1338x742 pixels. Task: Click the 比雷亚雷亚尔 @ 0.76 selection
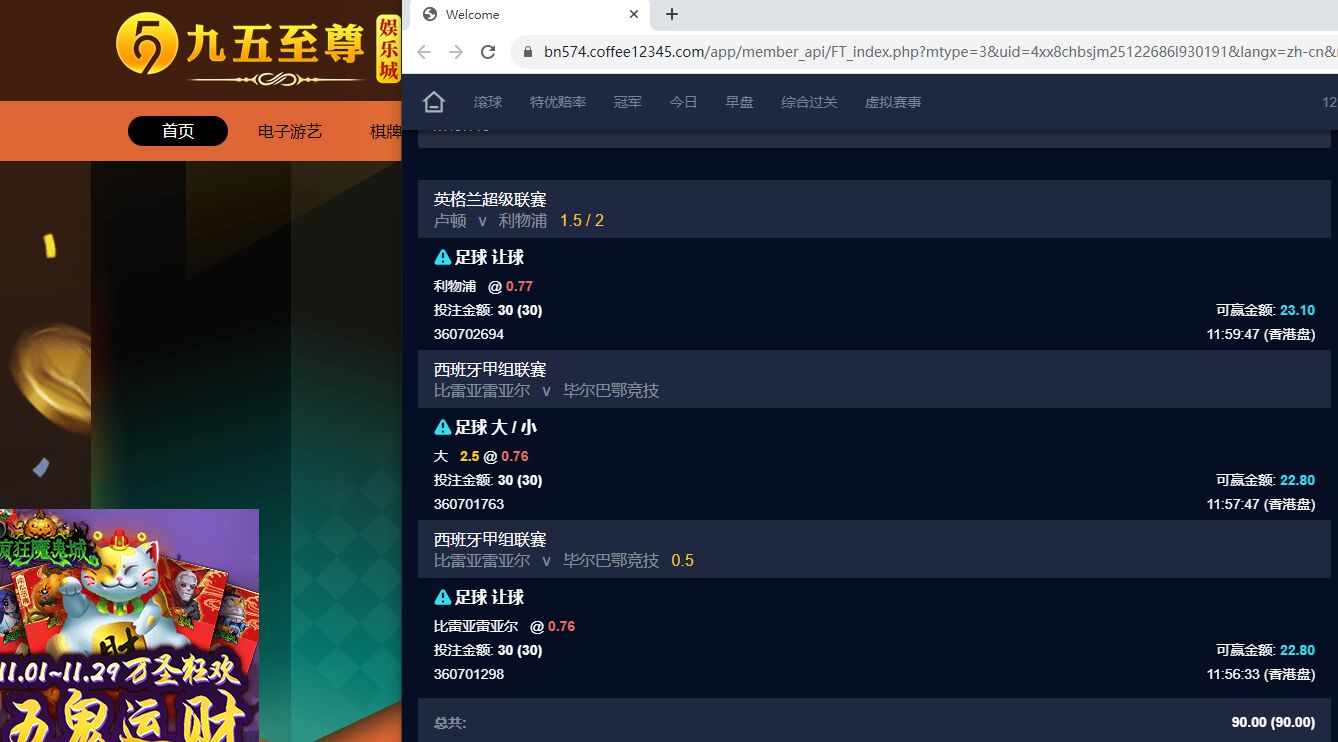[505, 626]
